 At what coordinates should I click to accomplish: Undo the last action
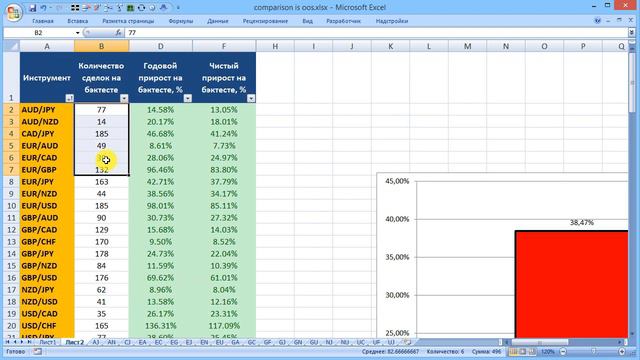tap(43, 8)
